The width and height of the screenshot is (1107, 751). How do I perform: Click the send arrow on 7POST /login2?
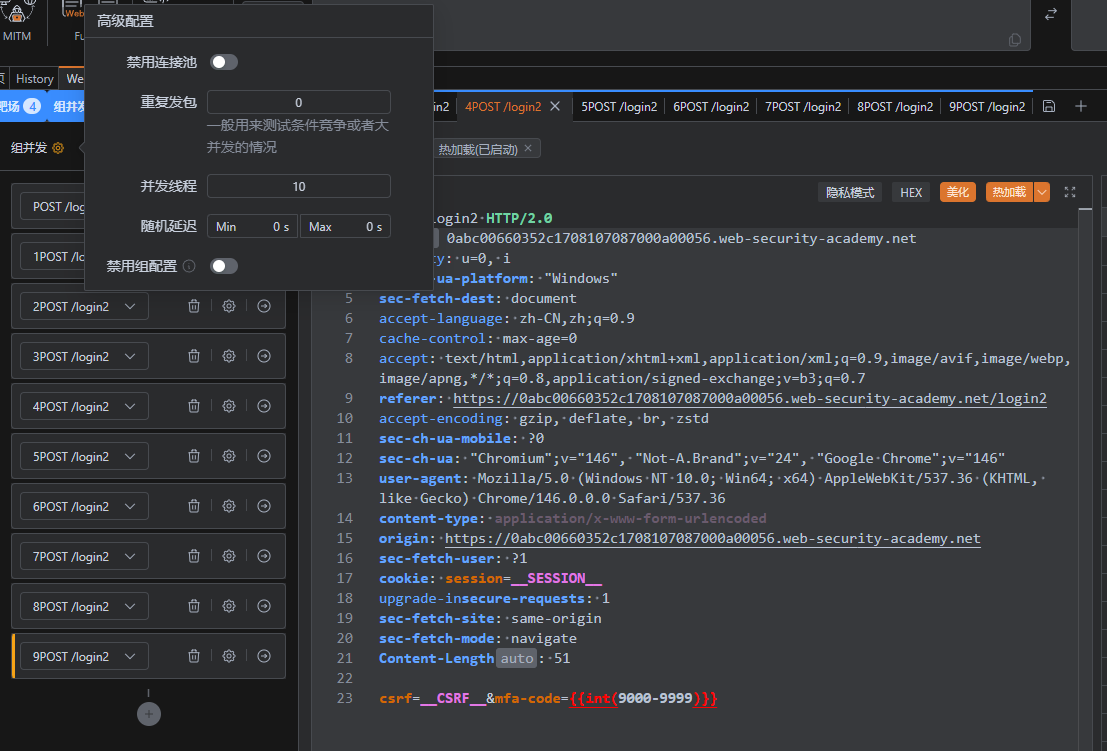(x=264, y=556)
